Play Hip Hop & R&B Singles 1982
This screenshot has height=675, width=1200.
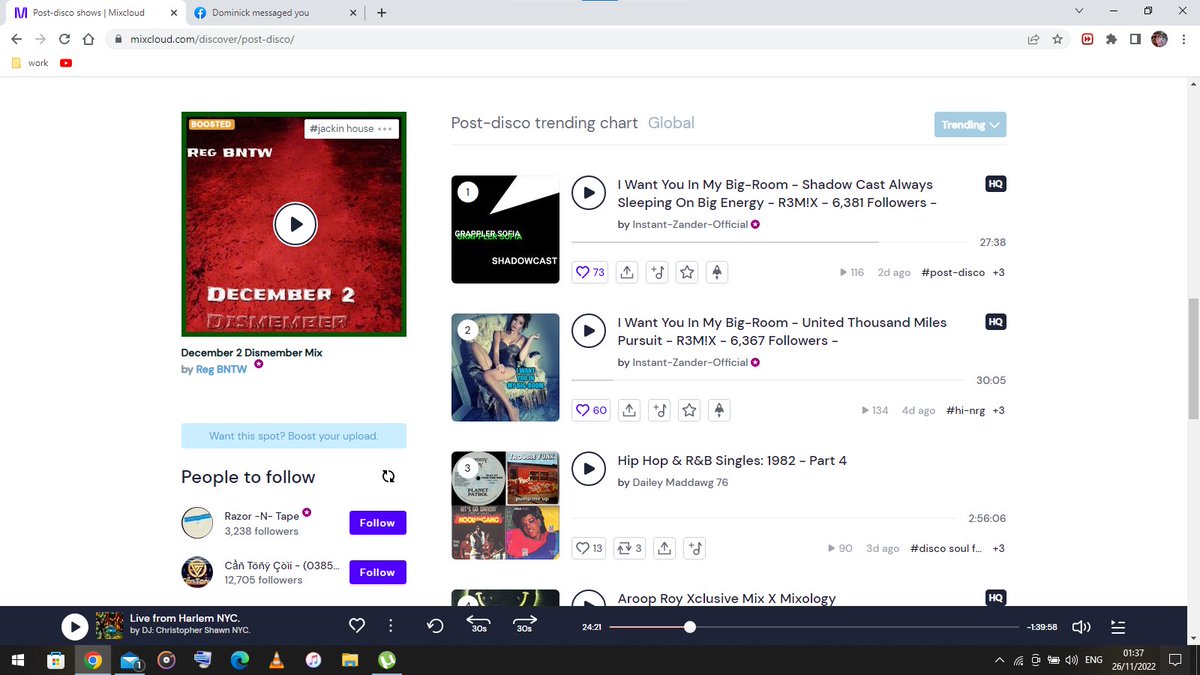tap(589, 468)
